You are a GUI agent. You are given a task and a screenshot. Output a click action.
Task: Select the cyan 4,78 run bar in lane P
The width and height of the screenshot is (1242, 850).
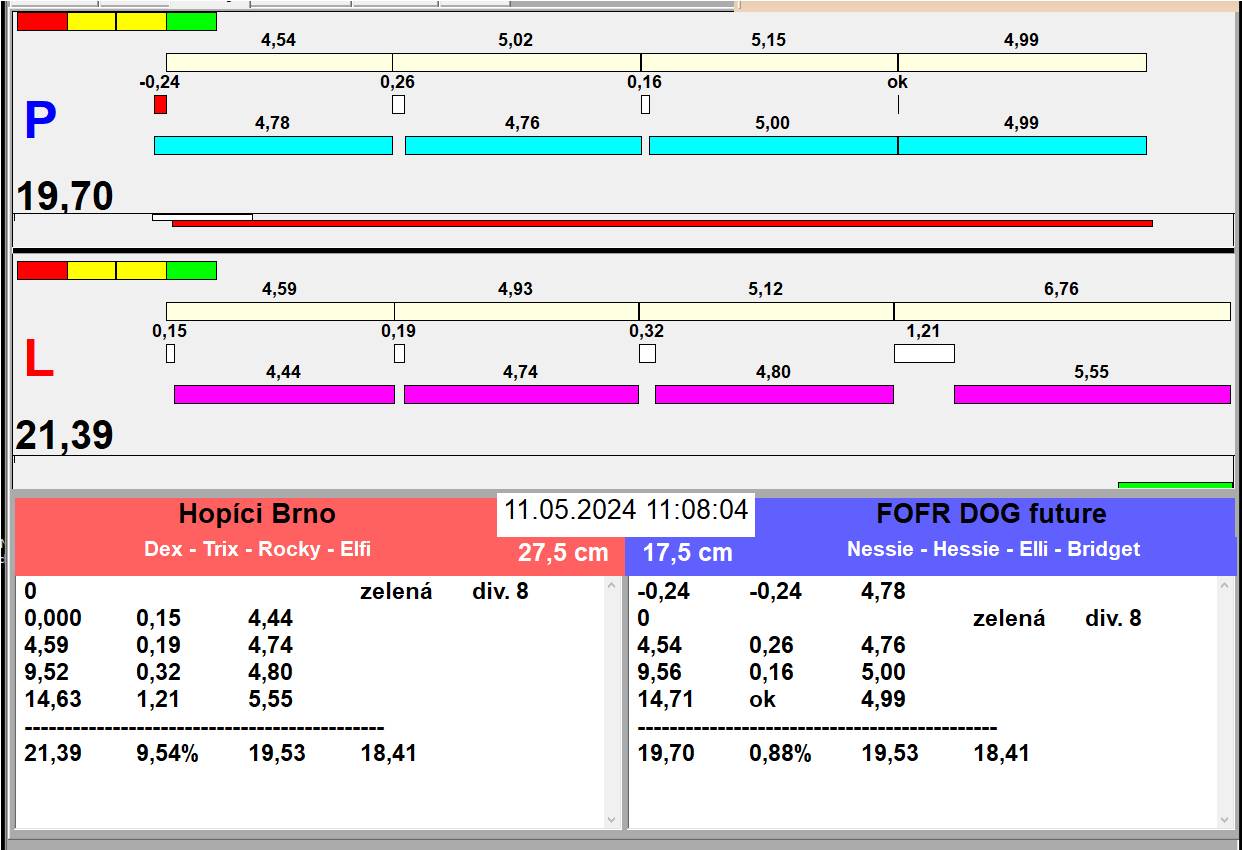coord(273,146)
